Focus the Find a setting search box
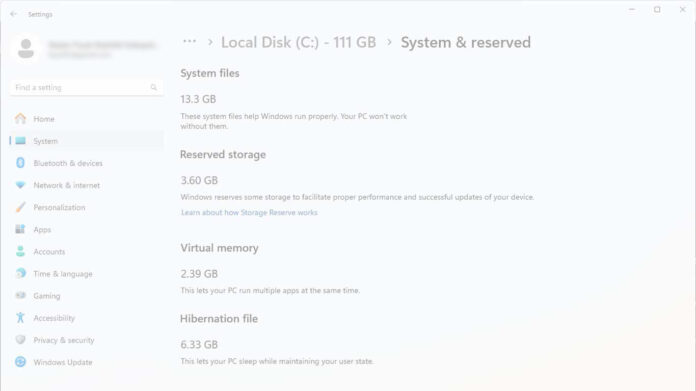The image size is (696, 391). tap(86, 87)
